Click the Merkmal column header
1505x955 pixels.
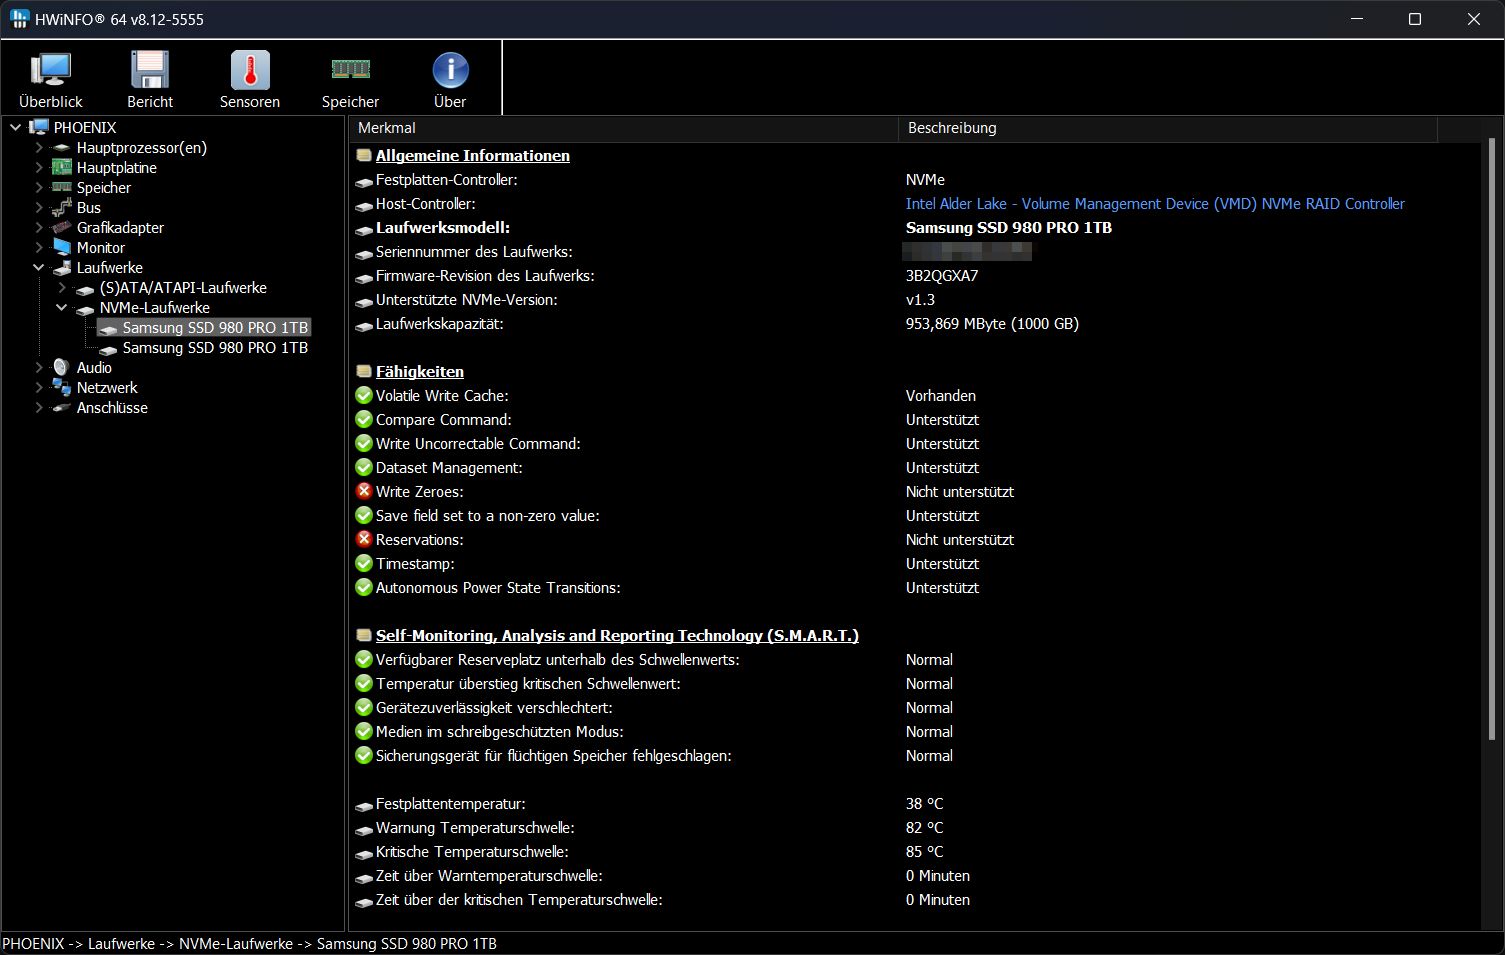point(623,128)
